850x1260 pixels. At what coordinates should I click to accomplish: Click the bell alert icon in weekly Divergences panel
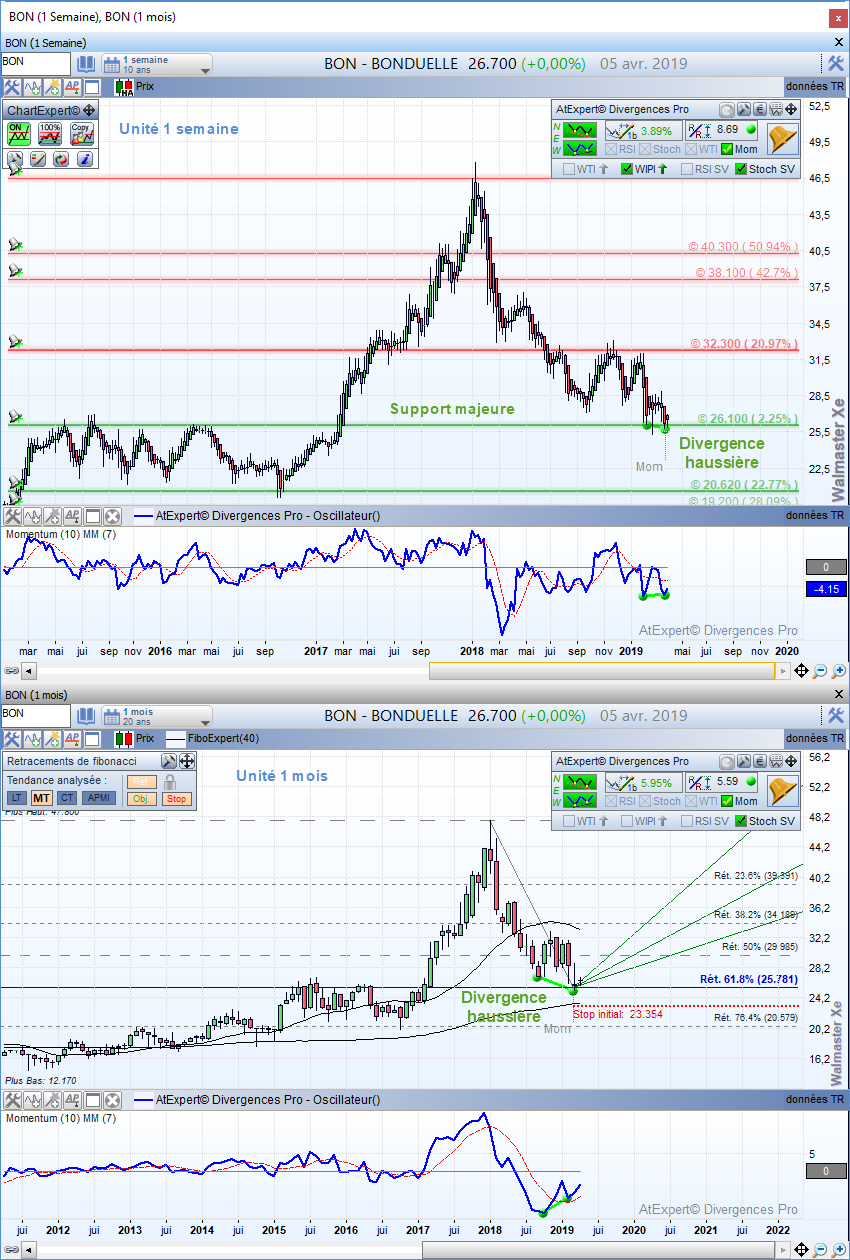(x=783, y=138)
